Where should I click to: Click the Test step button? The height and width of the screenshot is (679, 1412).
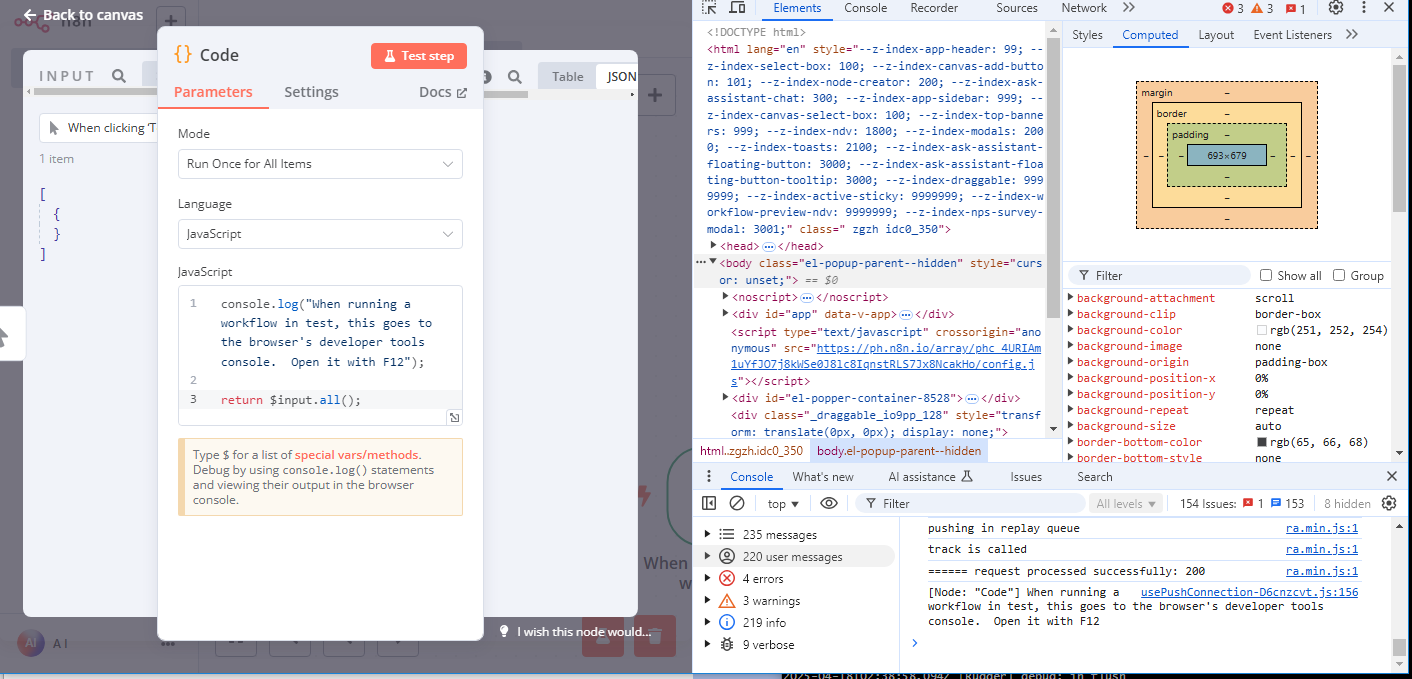pyautogui.click(x=418, y=56)
